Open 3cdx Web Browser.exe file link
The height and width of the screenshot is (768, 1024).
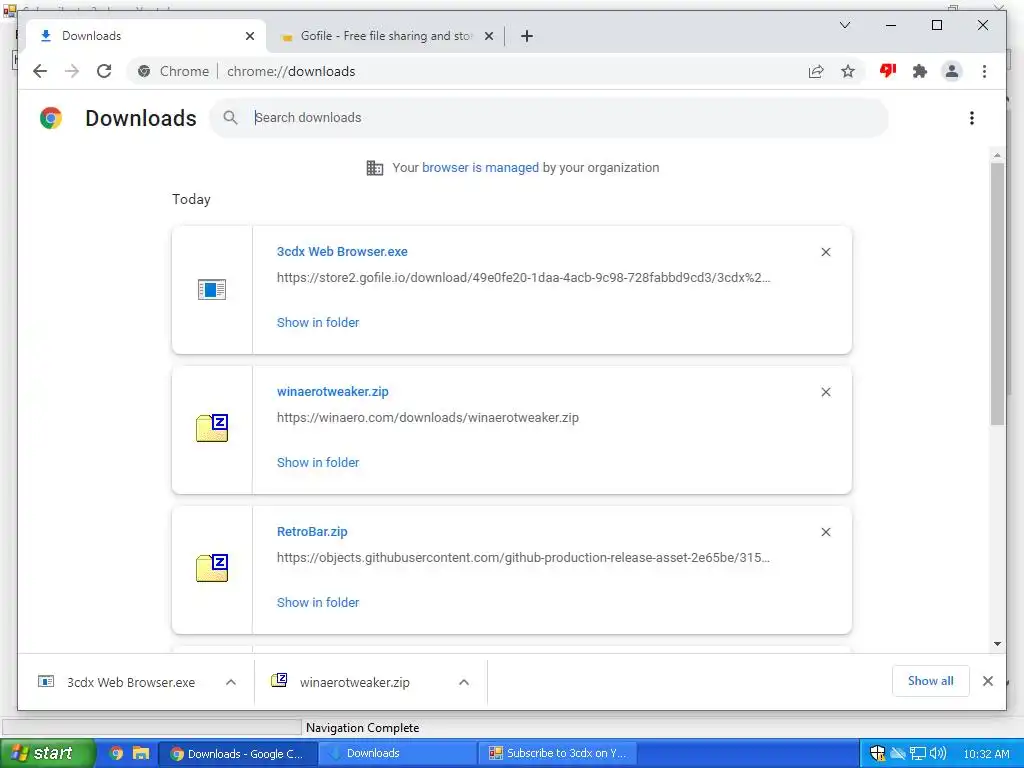tap(342, 251)
